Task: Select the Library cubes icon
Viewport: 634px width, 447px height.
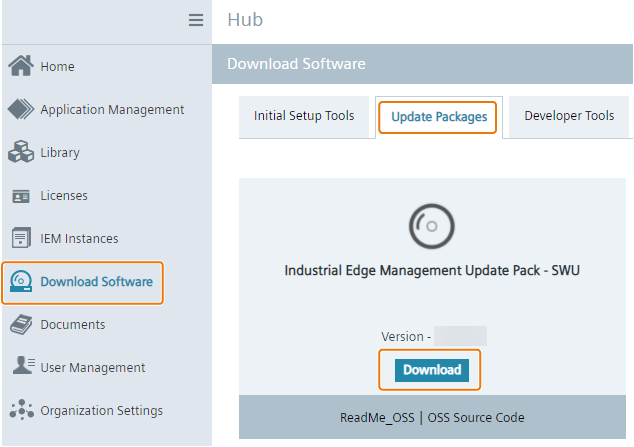Action: 21,153
